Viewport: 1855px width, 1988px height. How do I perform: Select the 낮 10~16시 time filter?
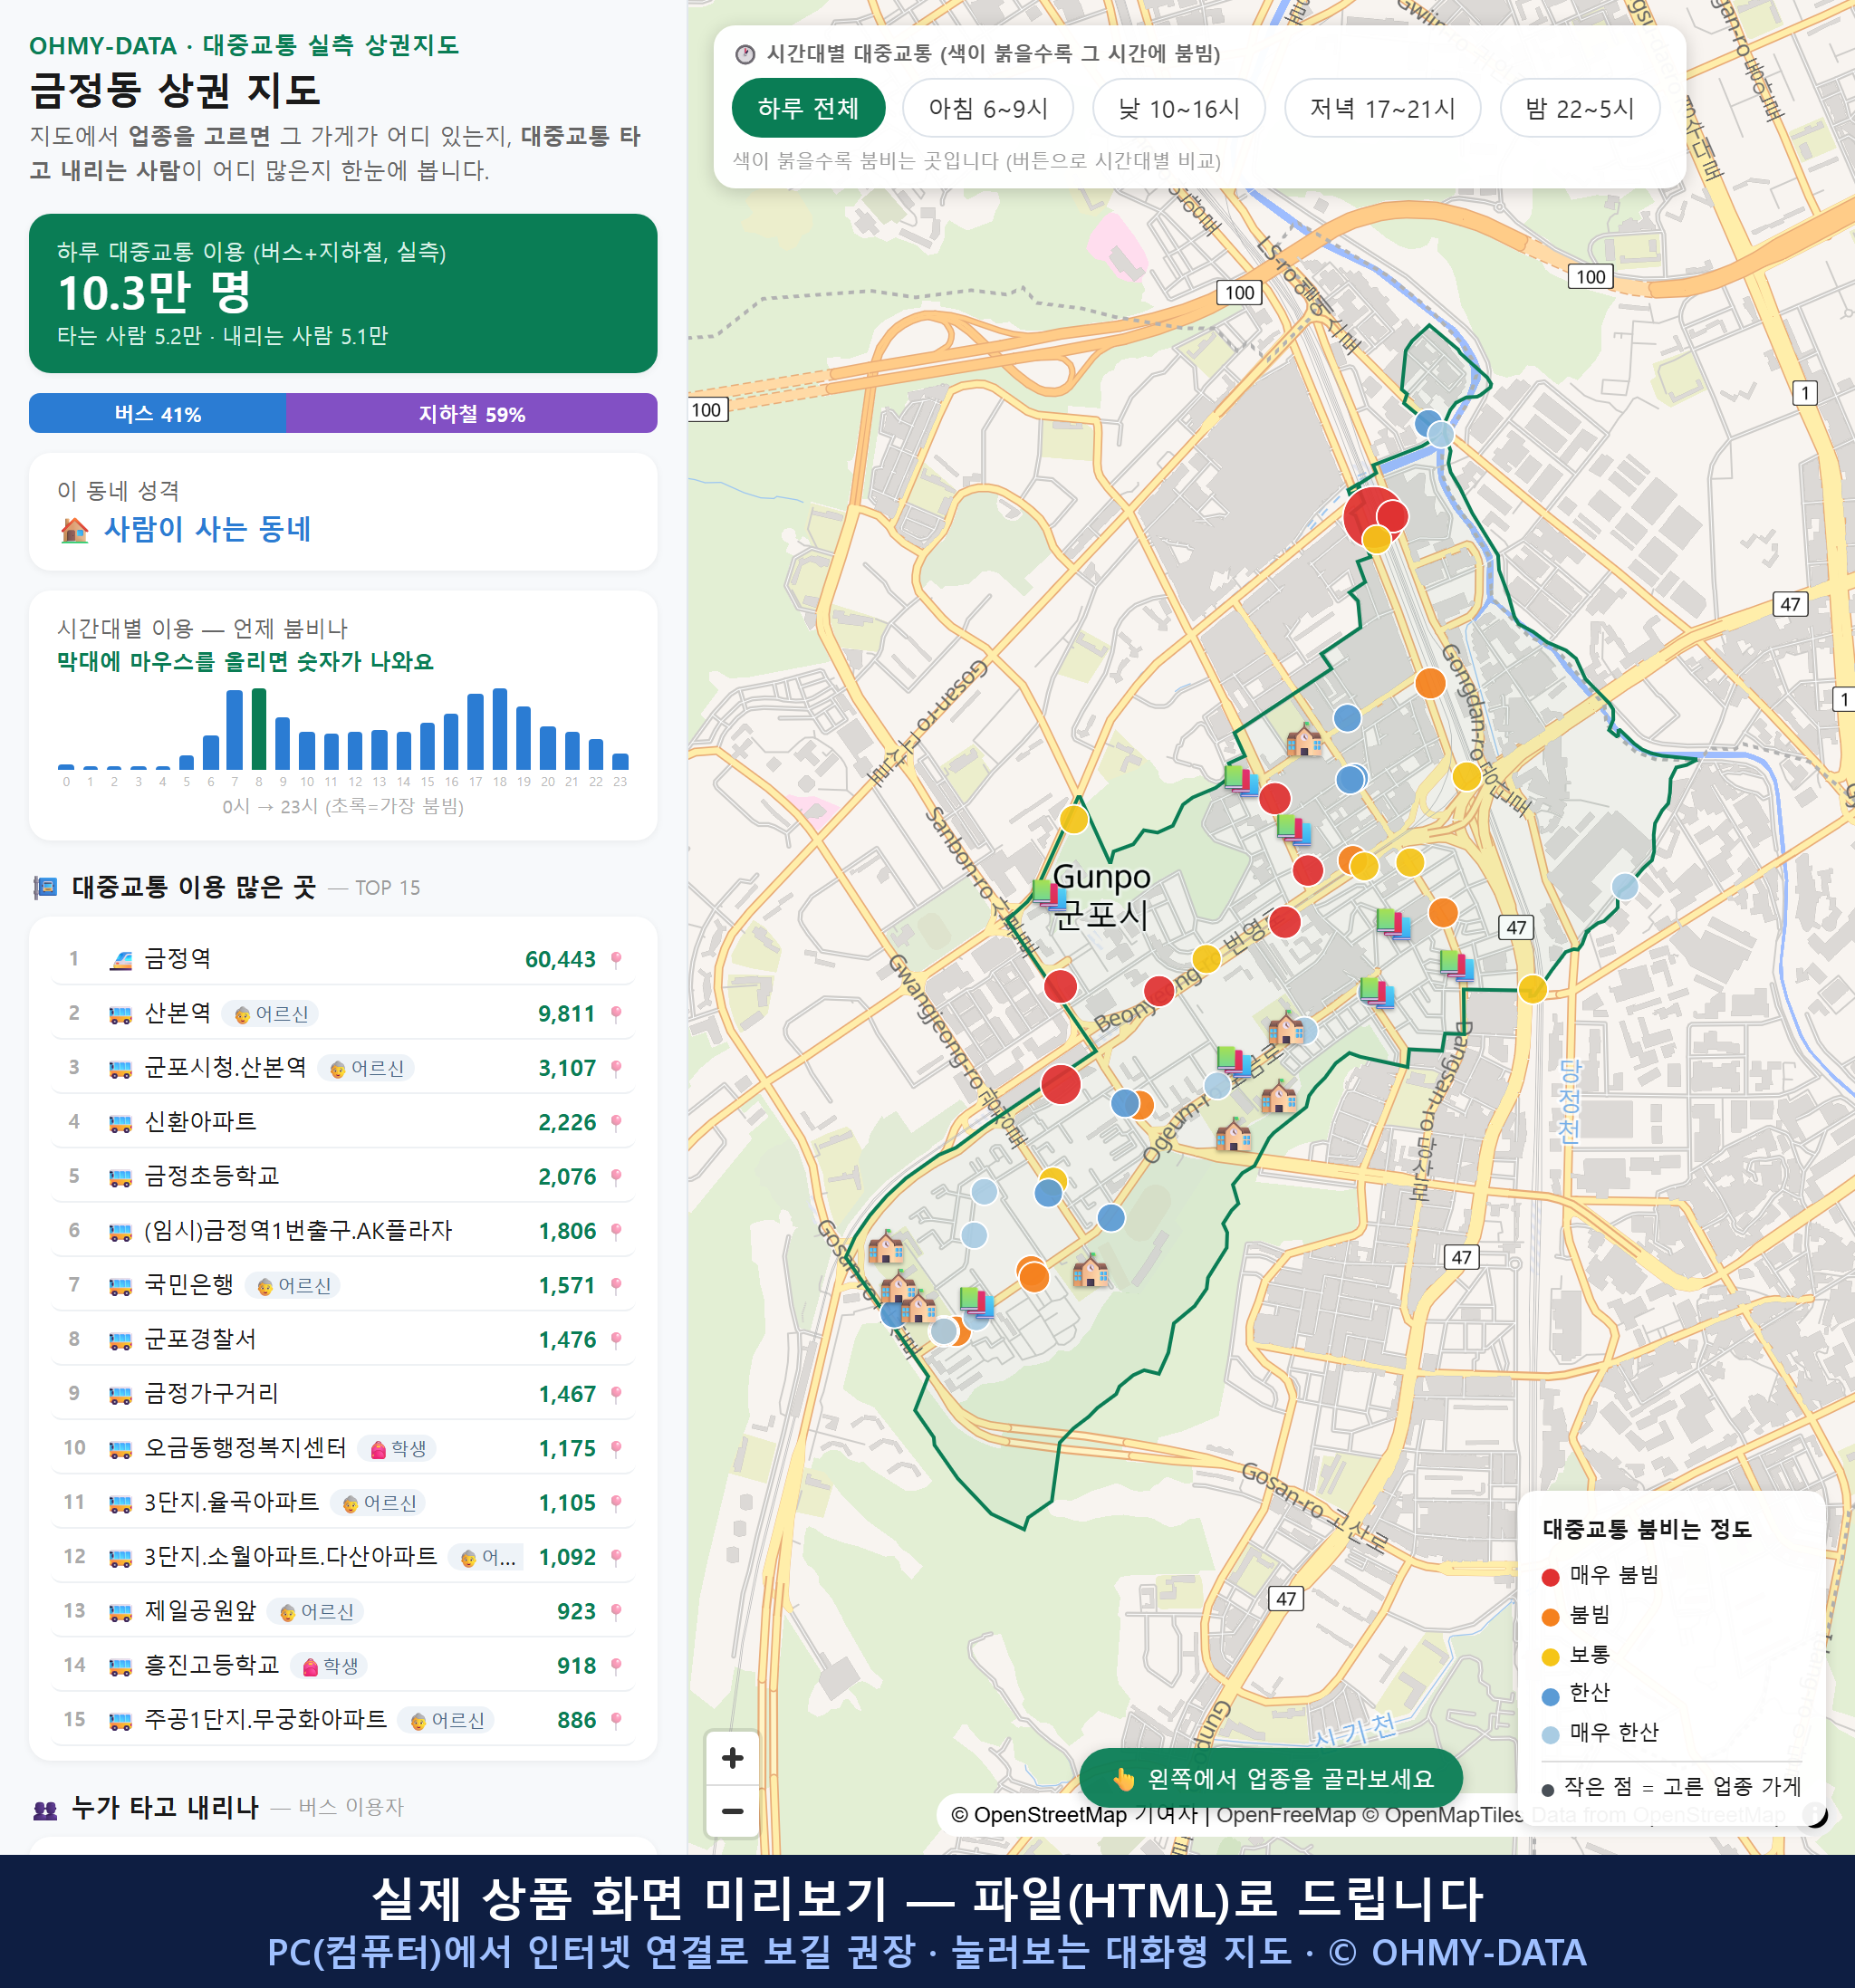(1179, 108)
